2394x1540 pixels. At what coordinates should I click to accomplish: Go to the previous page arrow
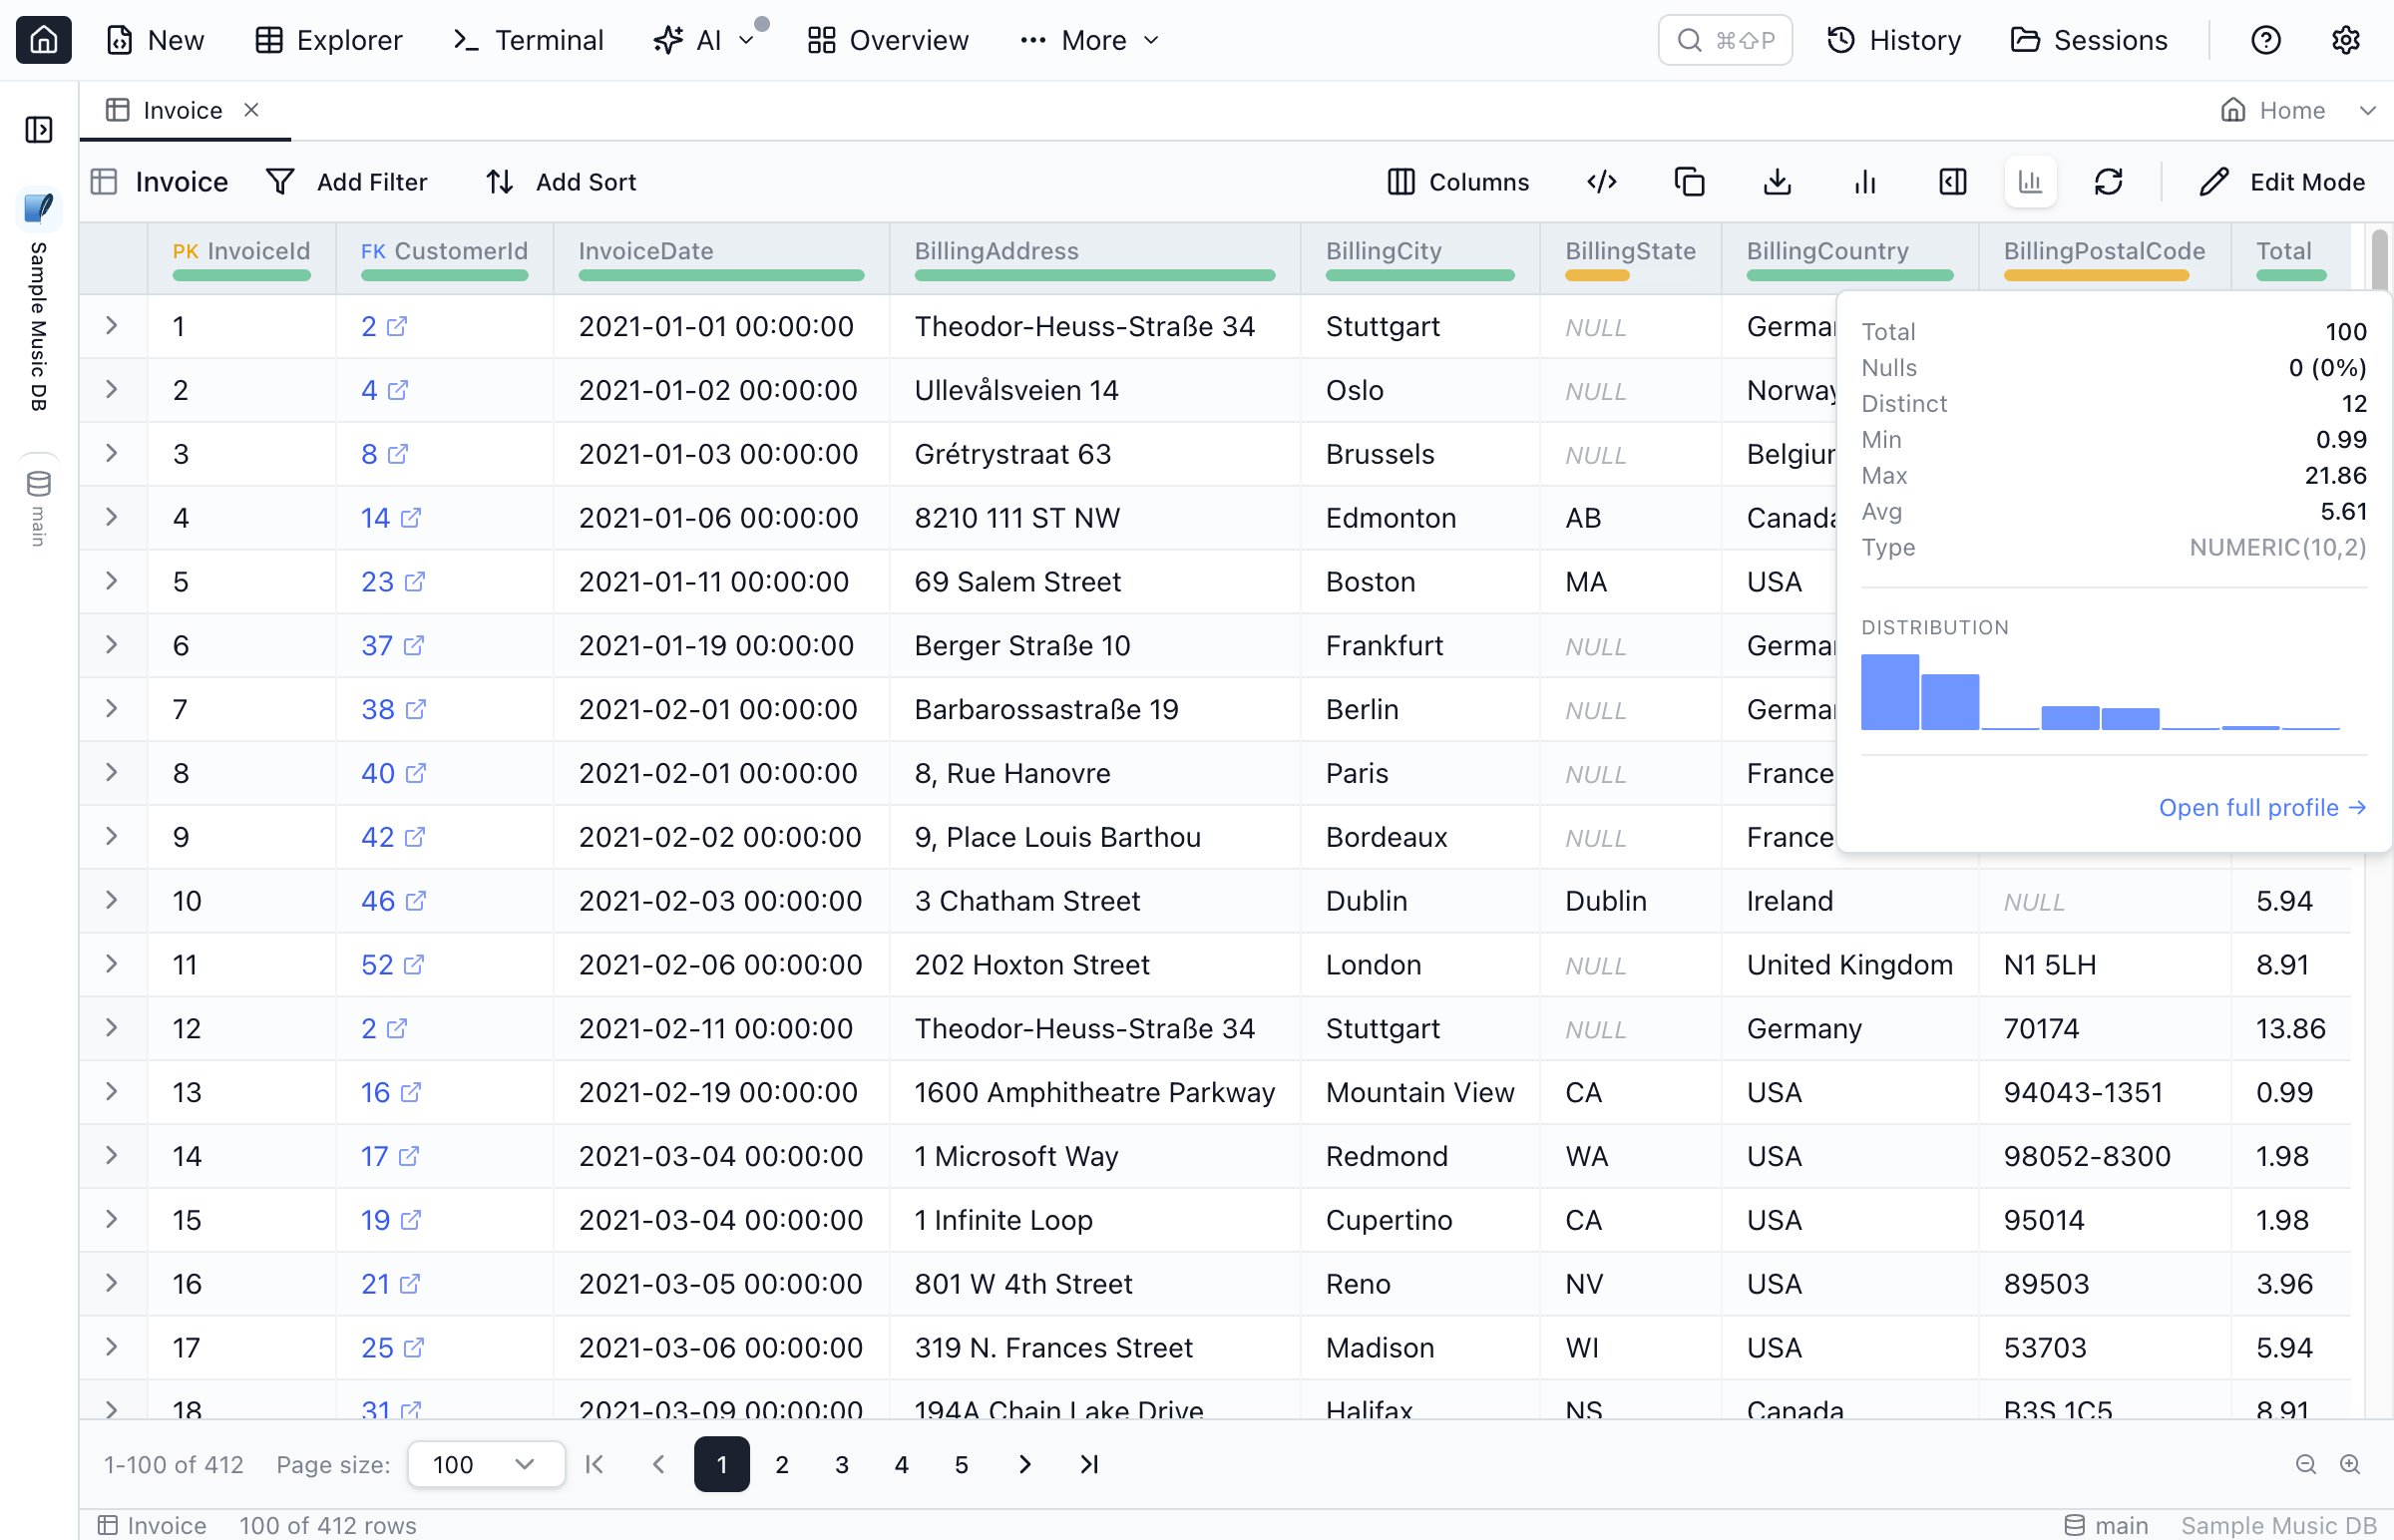(658, 1465)
